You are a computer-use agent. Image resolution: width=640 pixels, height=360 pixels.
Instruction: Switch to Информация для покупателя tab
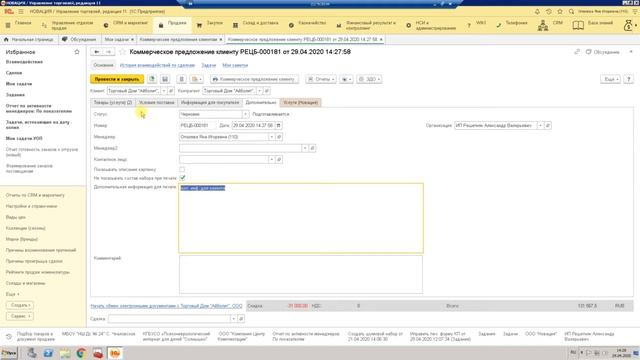pyautogui.click(x=210, y=102)
